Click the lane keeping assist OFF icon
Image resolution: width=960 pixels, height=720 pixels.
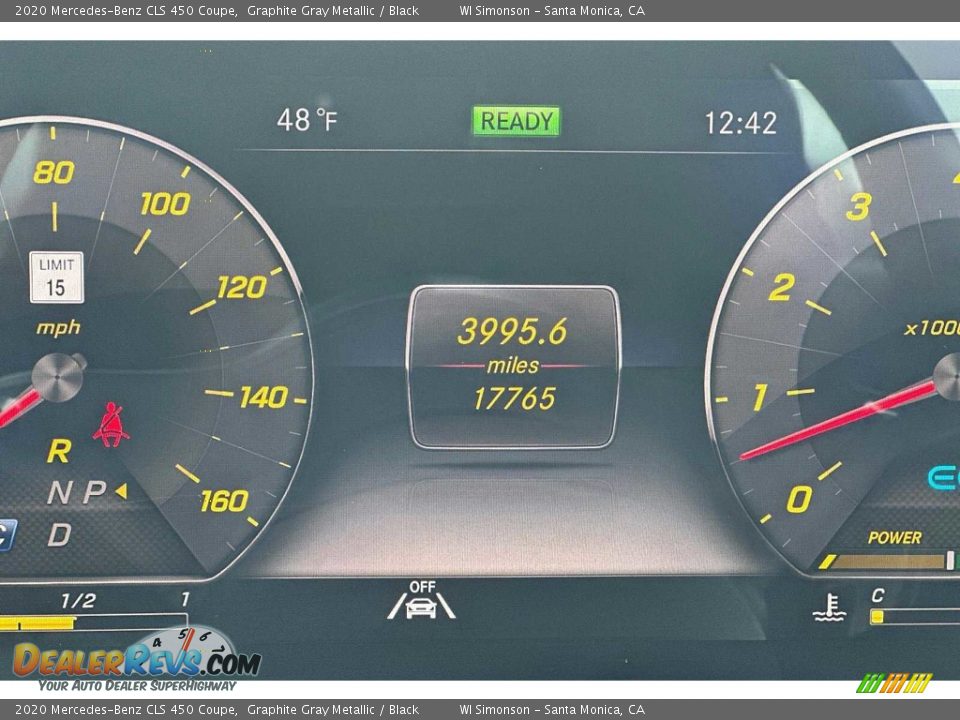pos(422,600)
